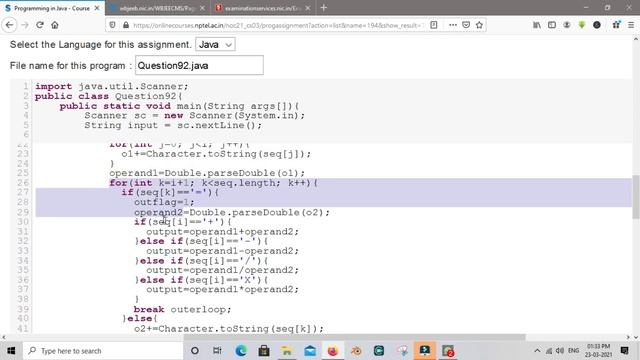The image size is (640, 360).
Task: Save page to Pocket icon
Action: pyautogui.click(x=466, y=25)
